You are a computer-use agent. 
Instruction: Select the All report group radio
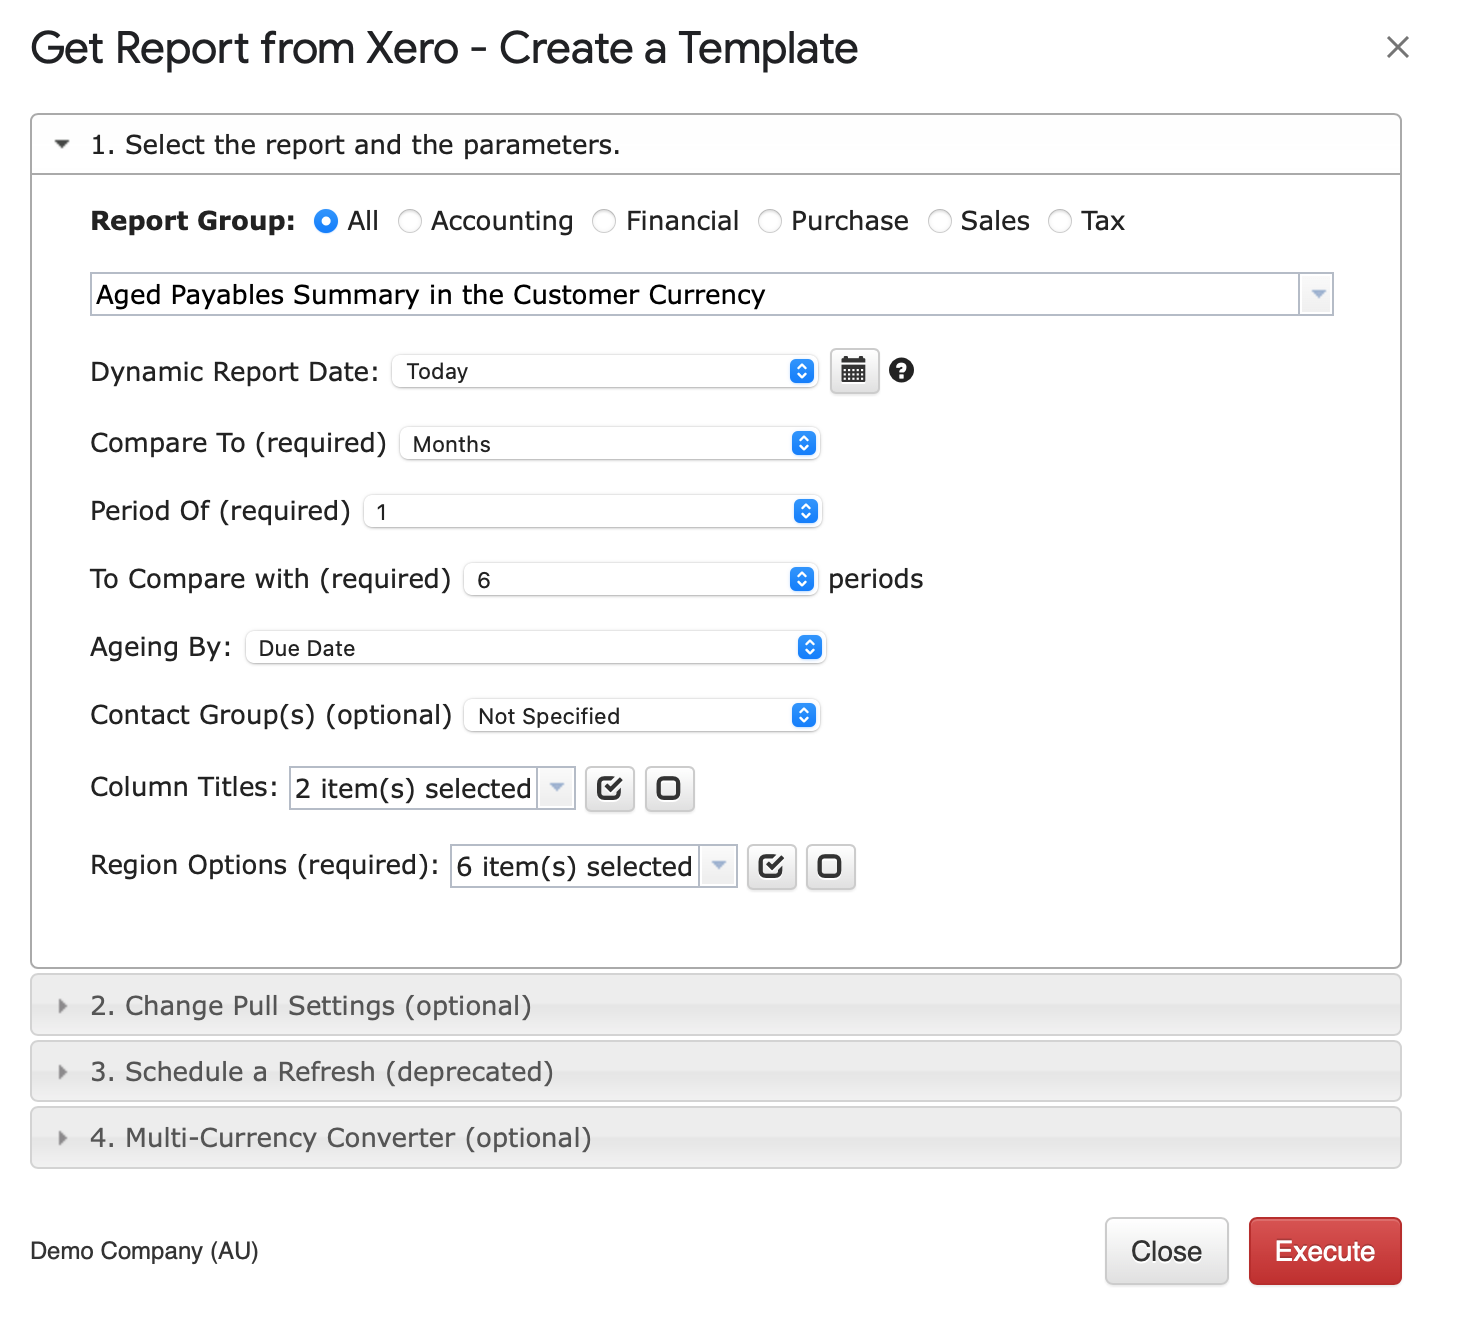pos(325,221)
